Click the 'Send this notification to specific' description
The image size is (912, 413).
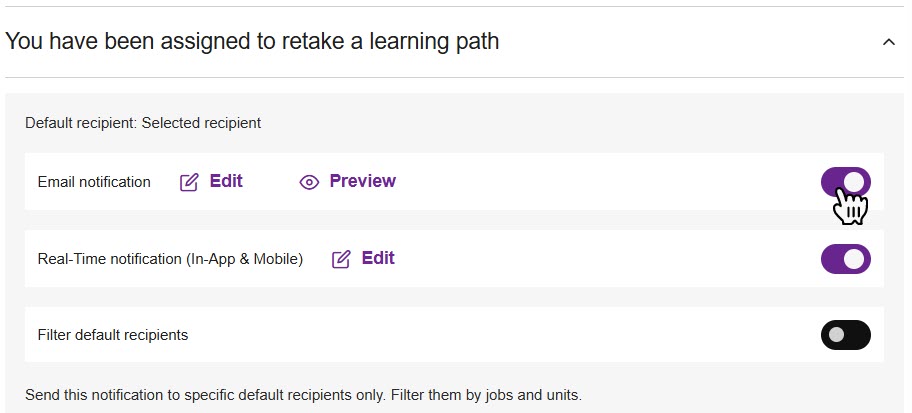[303, 395]
